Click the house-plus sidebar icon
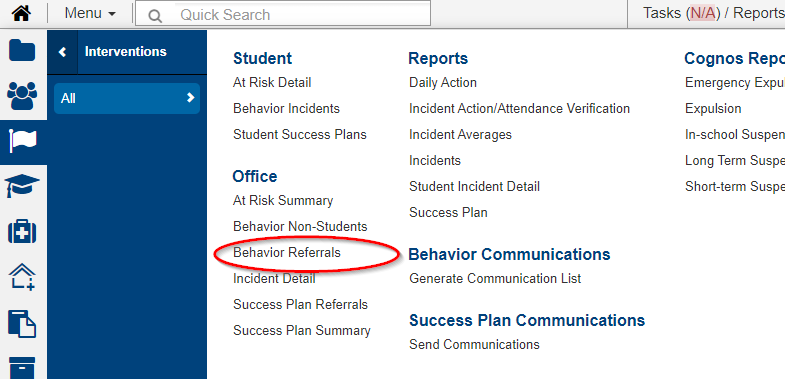 [22, 276]
